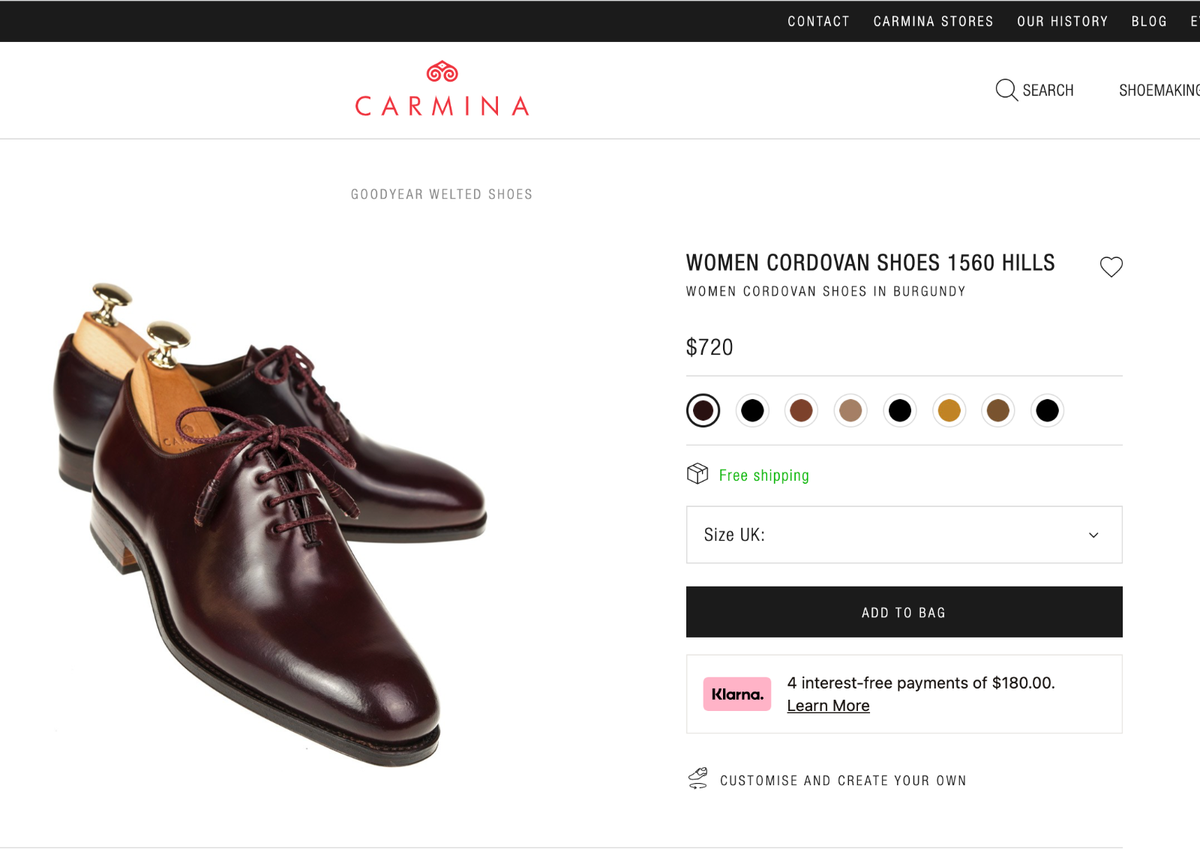Visit the Our History page
The height and width of the screenshot is (855, 1200).
tap(1062, 21)
